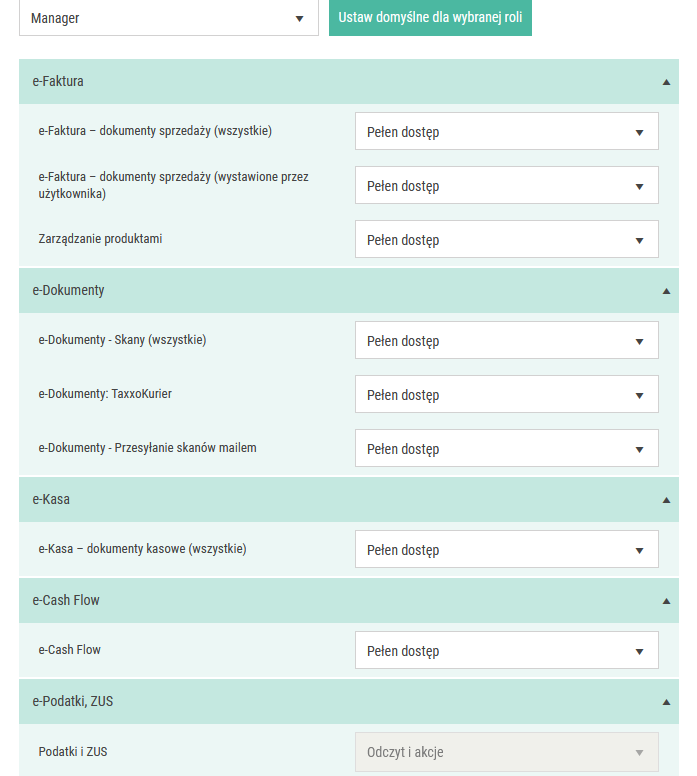This screenshot has height=776, width=697.
Task: Collapse the e-Faktura section arrow
Action: 666,82
